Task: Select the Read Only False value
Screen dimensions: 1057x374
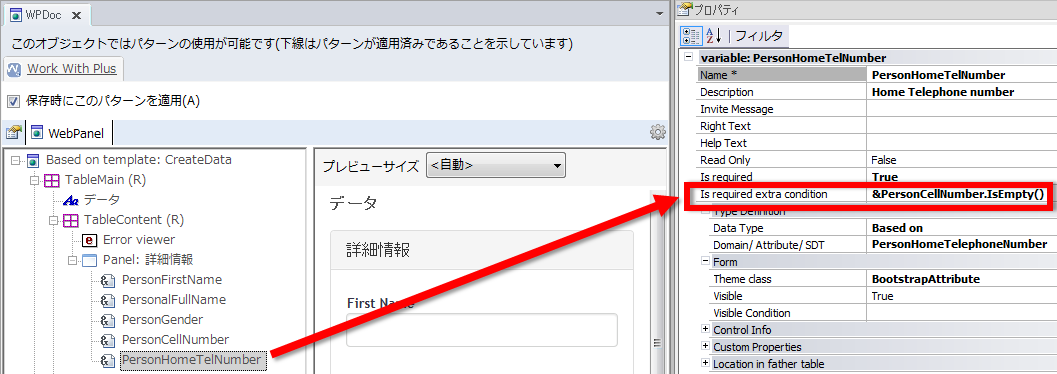Action: click(x=962, y=160)
